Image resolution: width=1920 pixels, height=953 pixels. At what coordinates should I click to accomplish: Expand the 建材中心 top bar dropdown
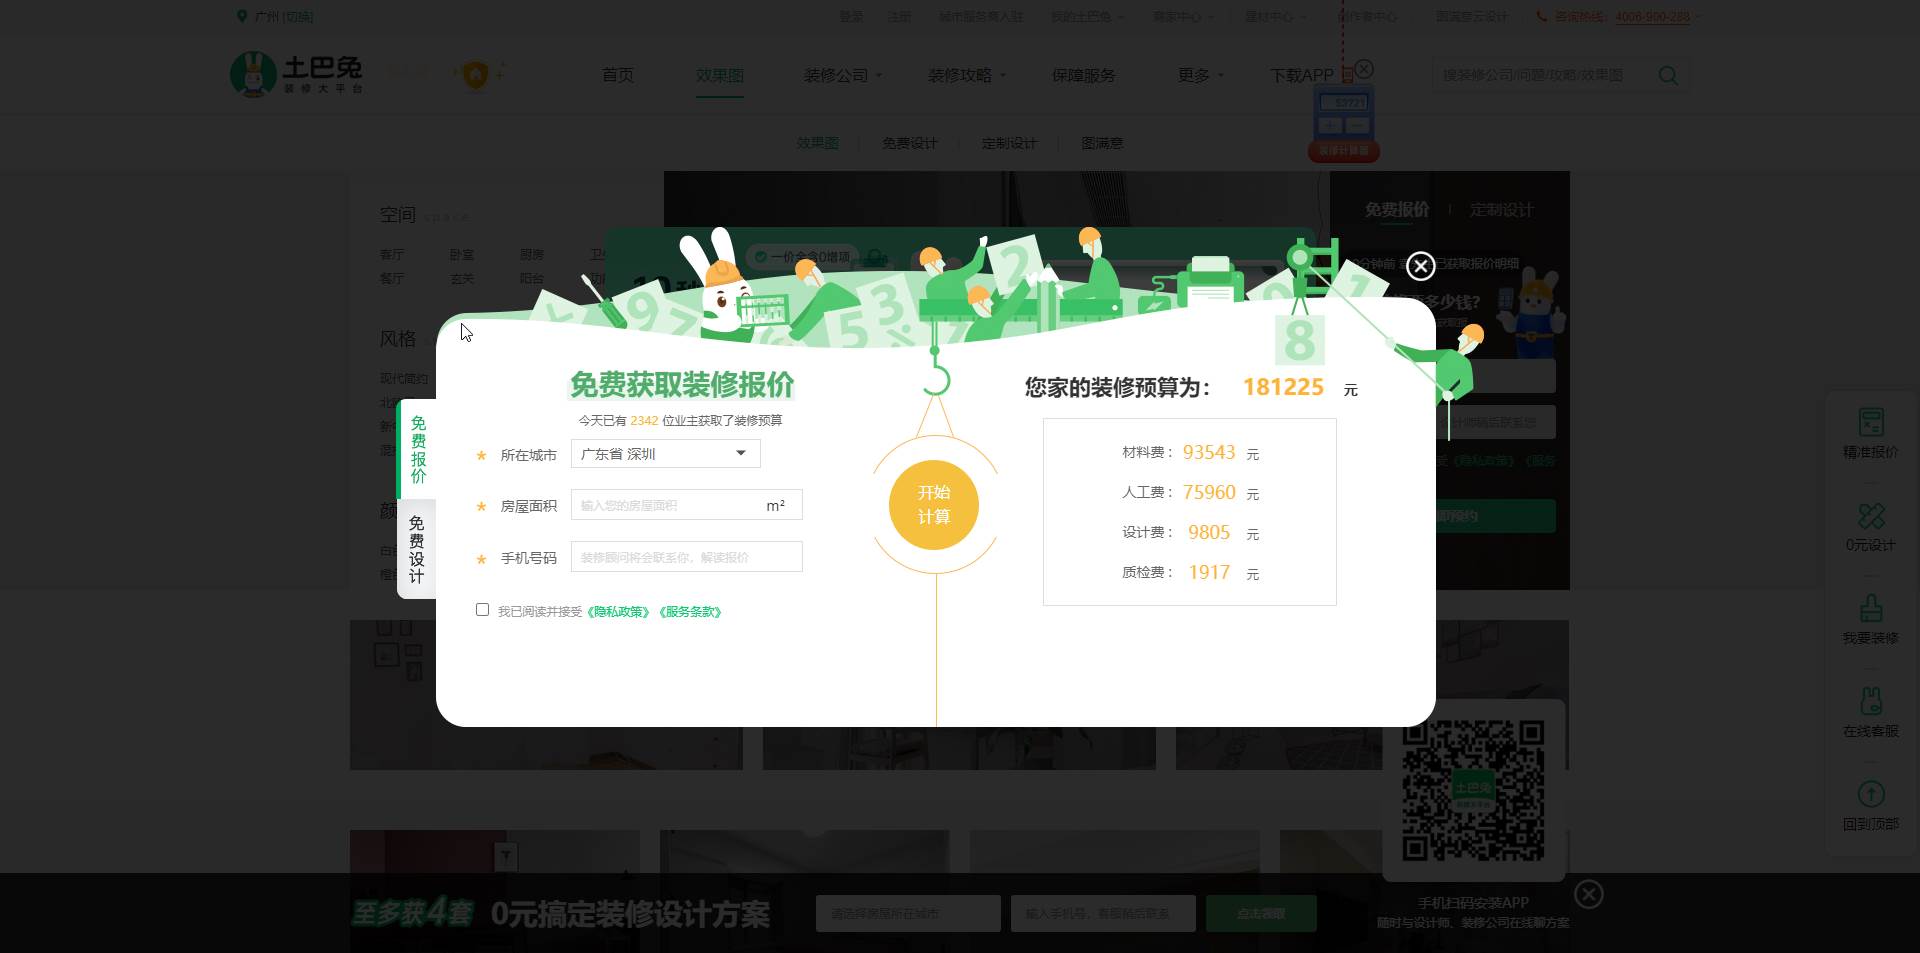[1275, 16]
